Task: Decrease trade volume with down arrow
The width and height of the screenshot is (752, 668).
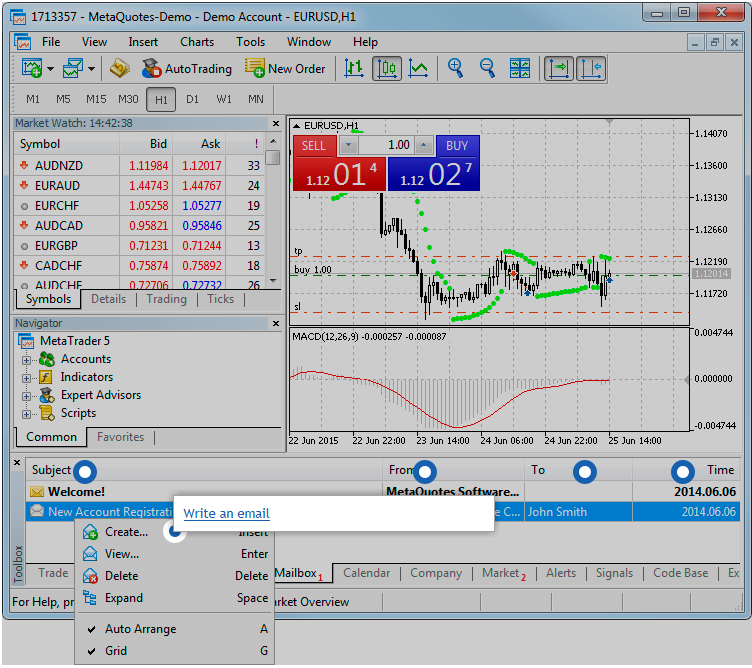Action: [x=349, y=145]
